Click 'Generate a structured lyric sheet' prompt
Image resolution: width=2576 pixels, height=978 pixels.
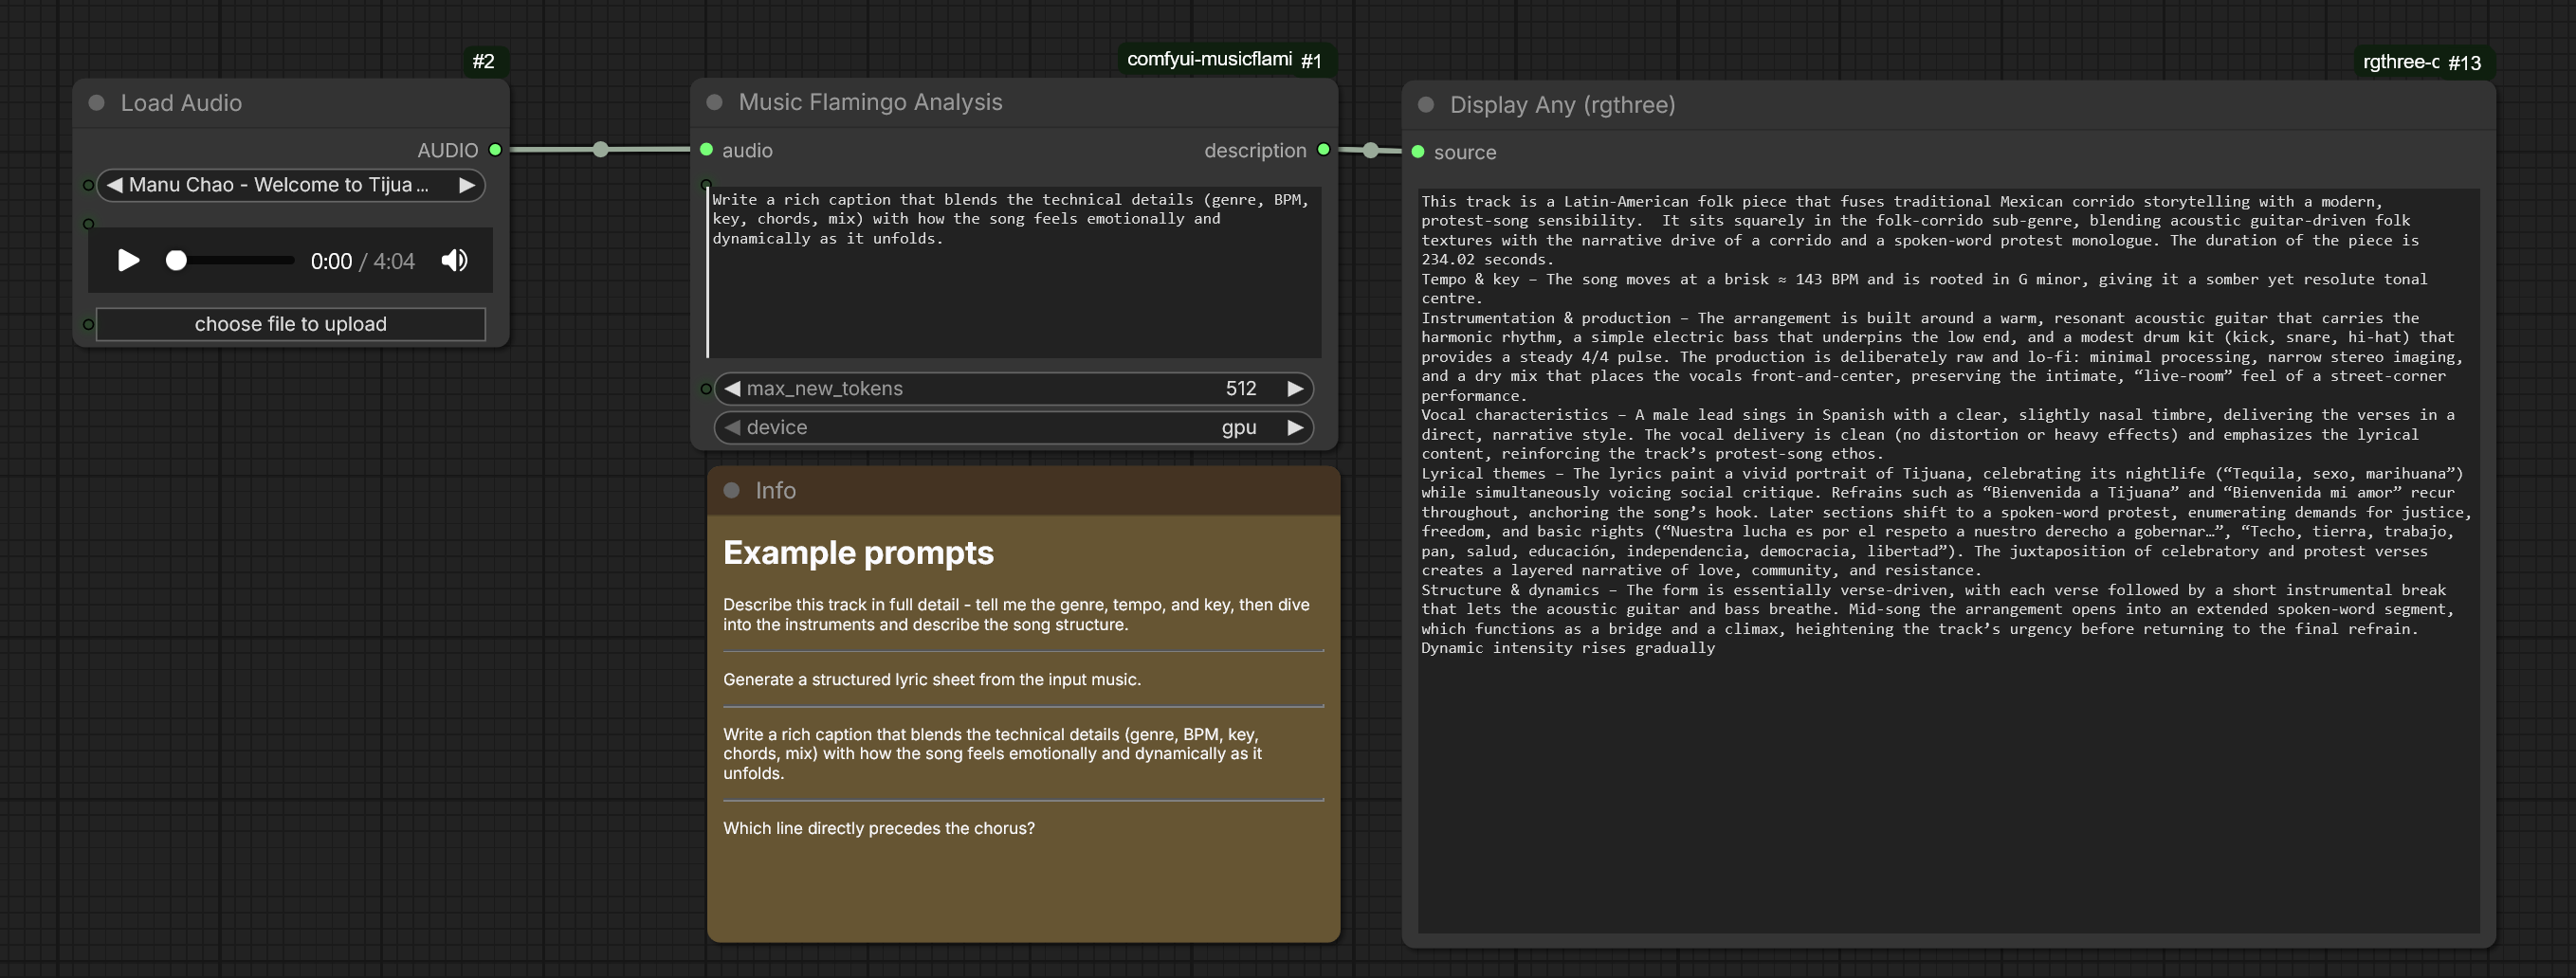(932, 680)
